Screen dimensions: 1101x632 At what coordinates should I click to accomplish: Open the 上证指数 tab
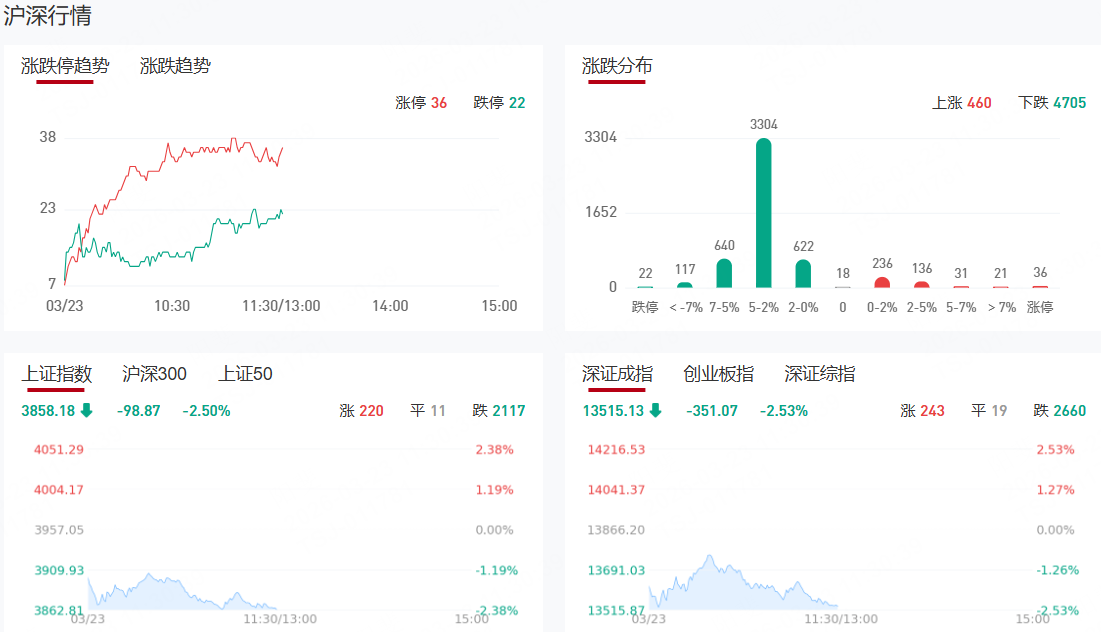tap(57, 374)
